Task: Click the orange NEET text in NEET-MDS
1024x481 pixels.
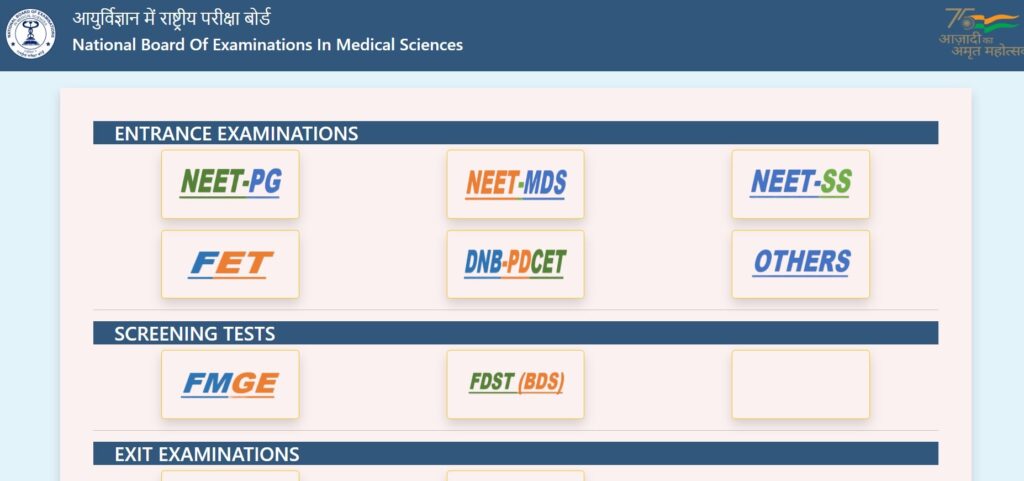Action: point(491,183)
